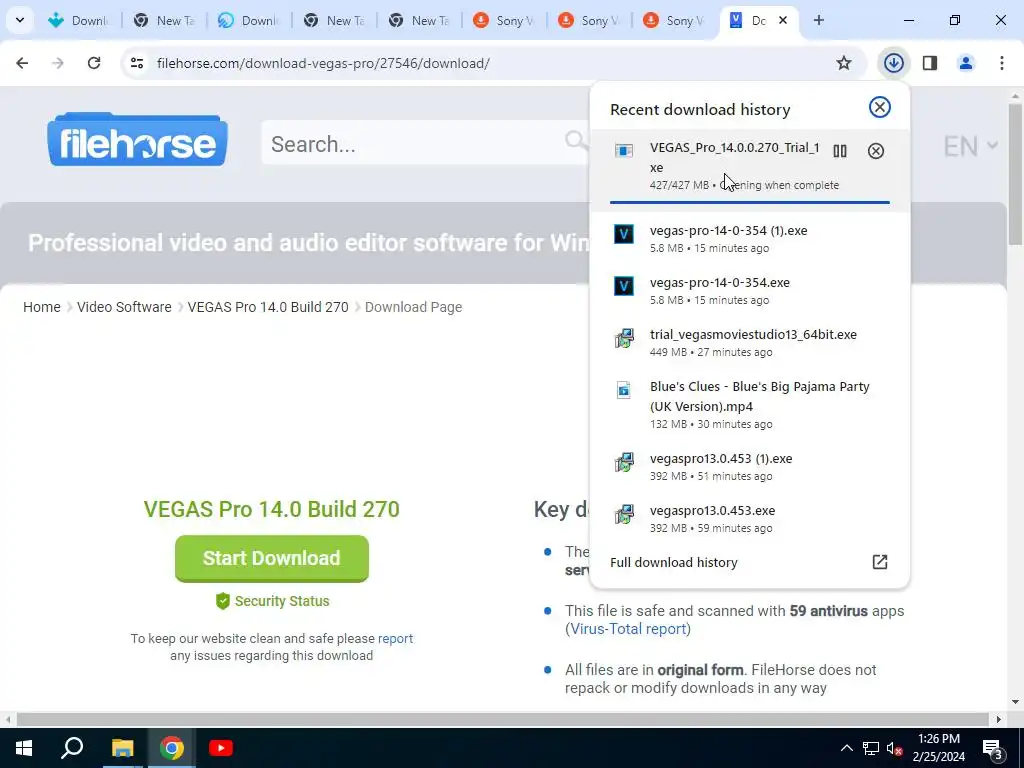Open trial_vegasmoviestudio13_64bit.exe download
The width and height of the screenshot is (1024, 768).
749,342
